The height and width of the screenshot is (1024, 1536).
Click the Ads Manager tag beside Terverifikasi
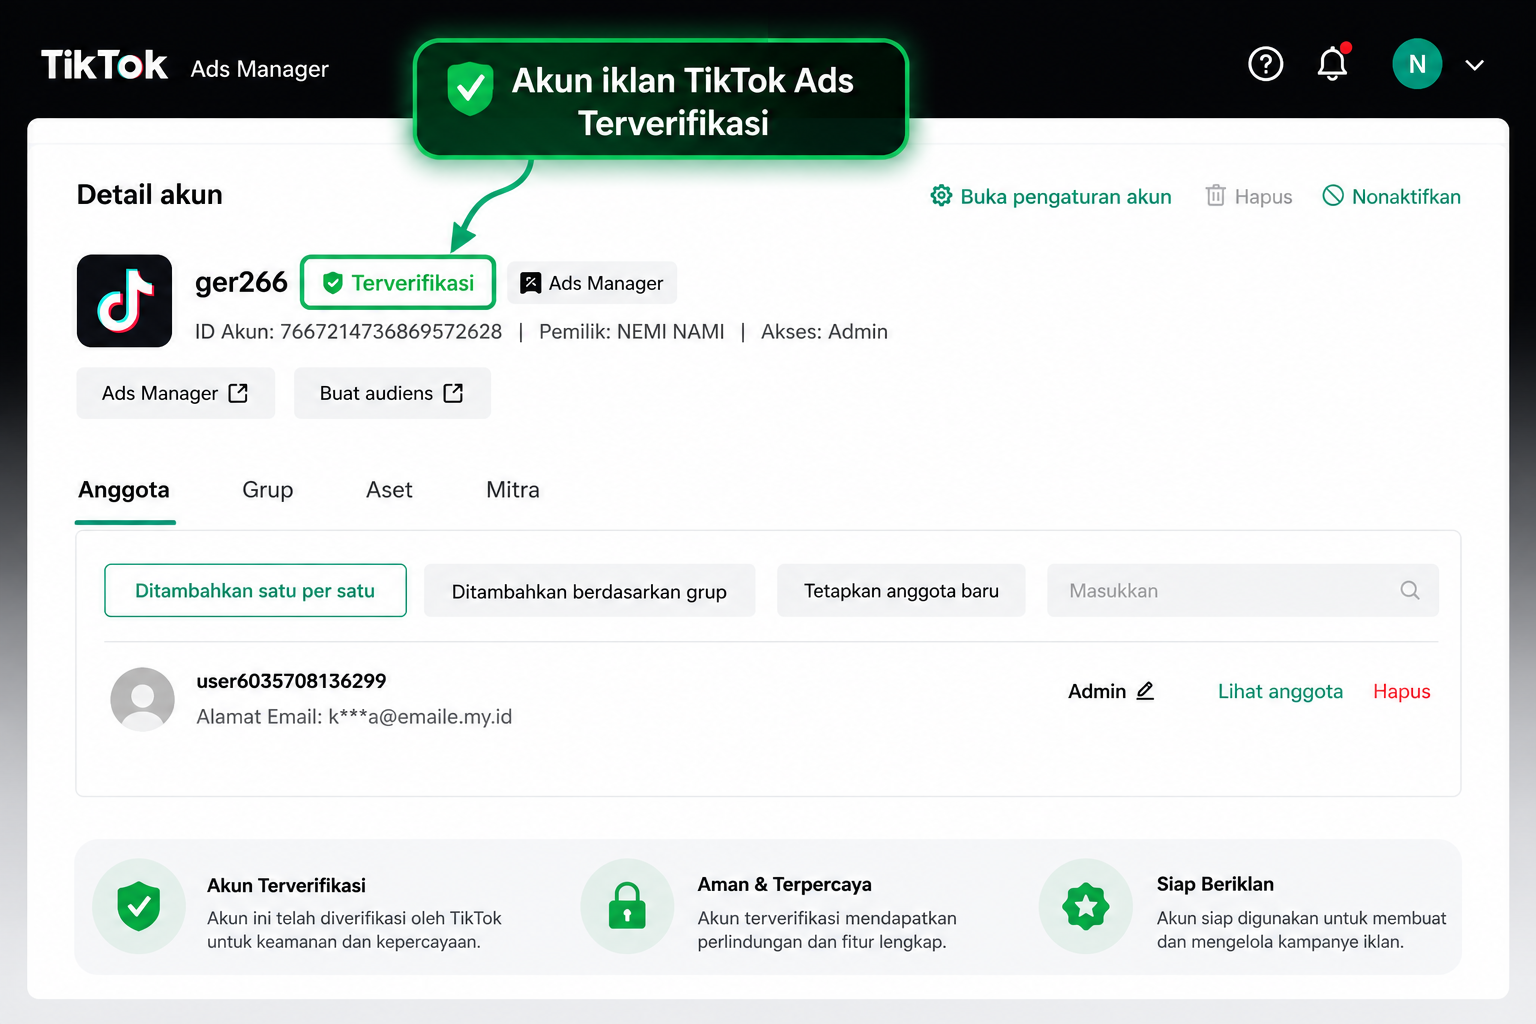pyautogui.click(x=592, y=283)
